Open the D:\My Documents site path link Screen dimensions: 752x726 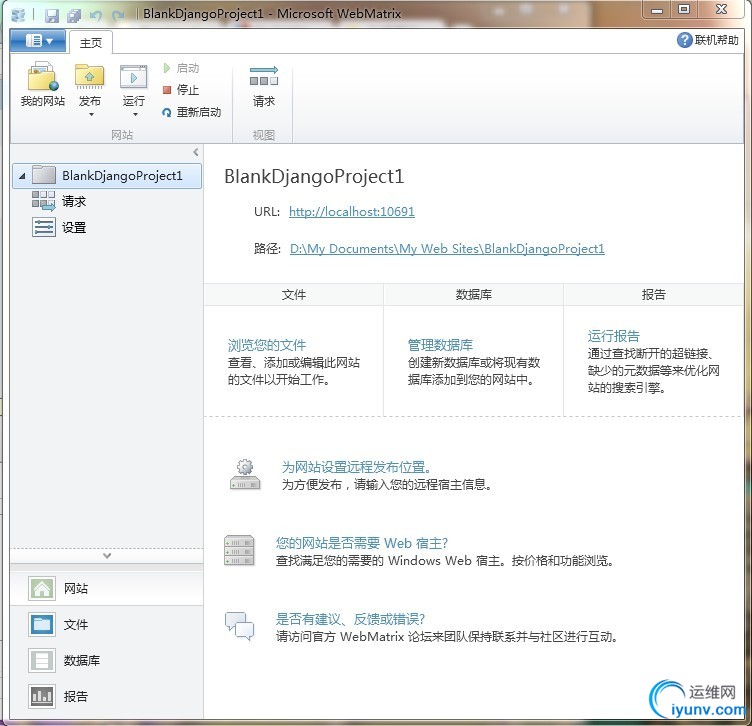(447, 249)
